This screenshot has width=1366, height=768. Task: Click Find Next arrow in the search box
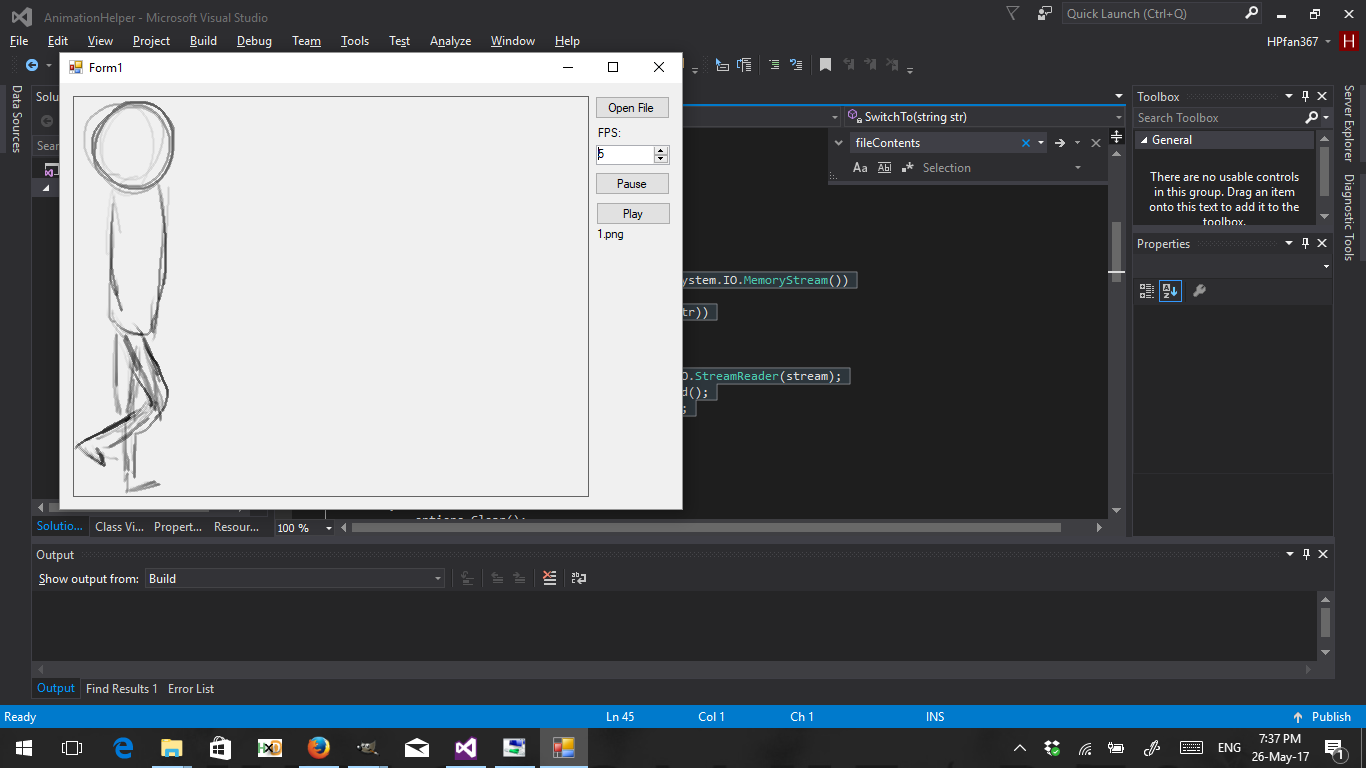pos(1060,142)
